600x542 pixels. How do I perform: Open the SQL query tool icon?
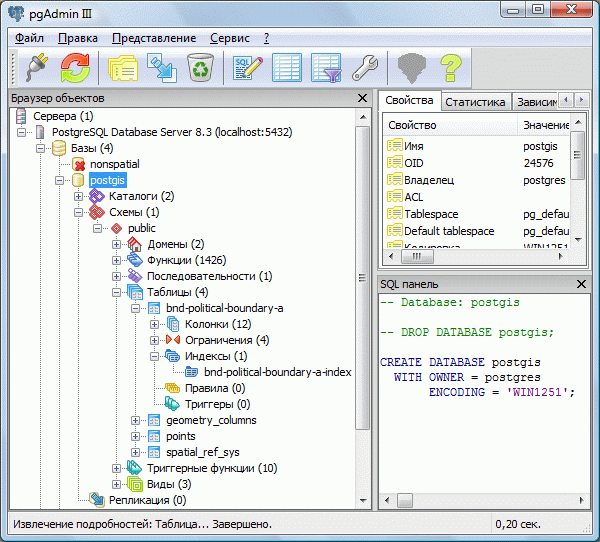pyautogui.click(x=248, y=68)
